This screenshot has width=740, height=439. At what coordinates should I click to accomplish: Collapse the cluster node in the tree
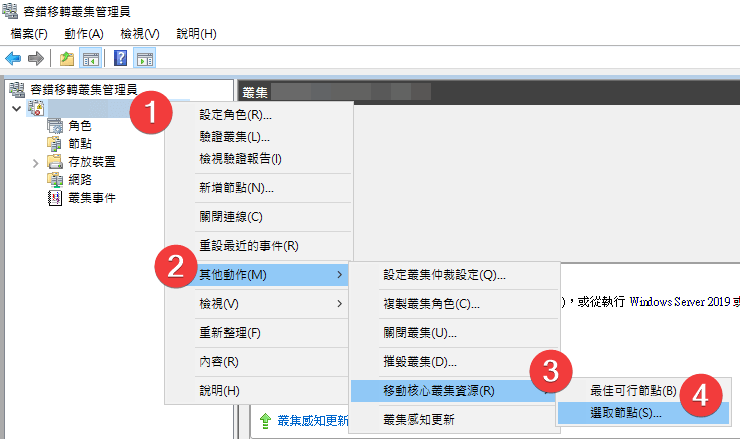point(16,107)
